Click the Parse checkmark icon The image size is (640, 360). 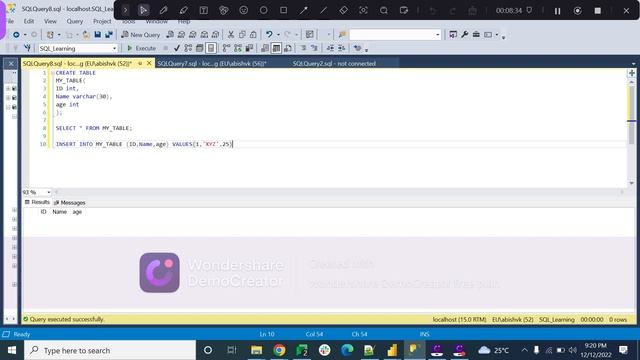(x=176, y=48)
